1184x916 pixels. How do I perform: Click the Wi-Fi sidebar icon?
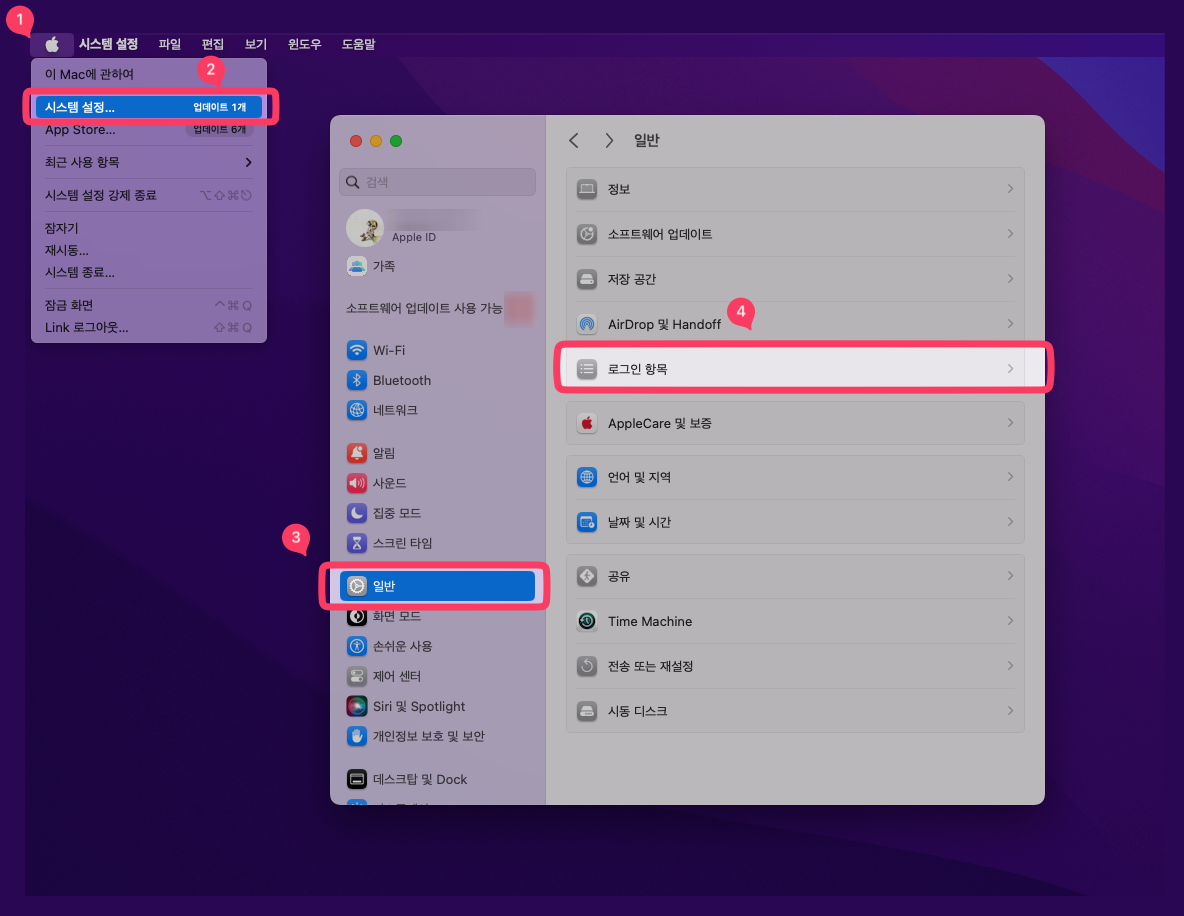356,350
